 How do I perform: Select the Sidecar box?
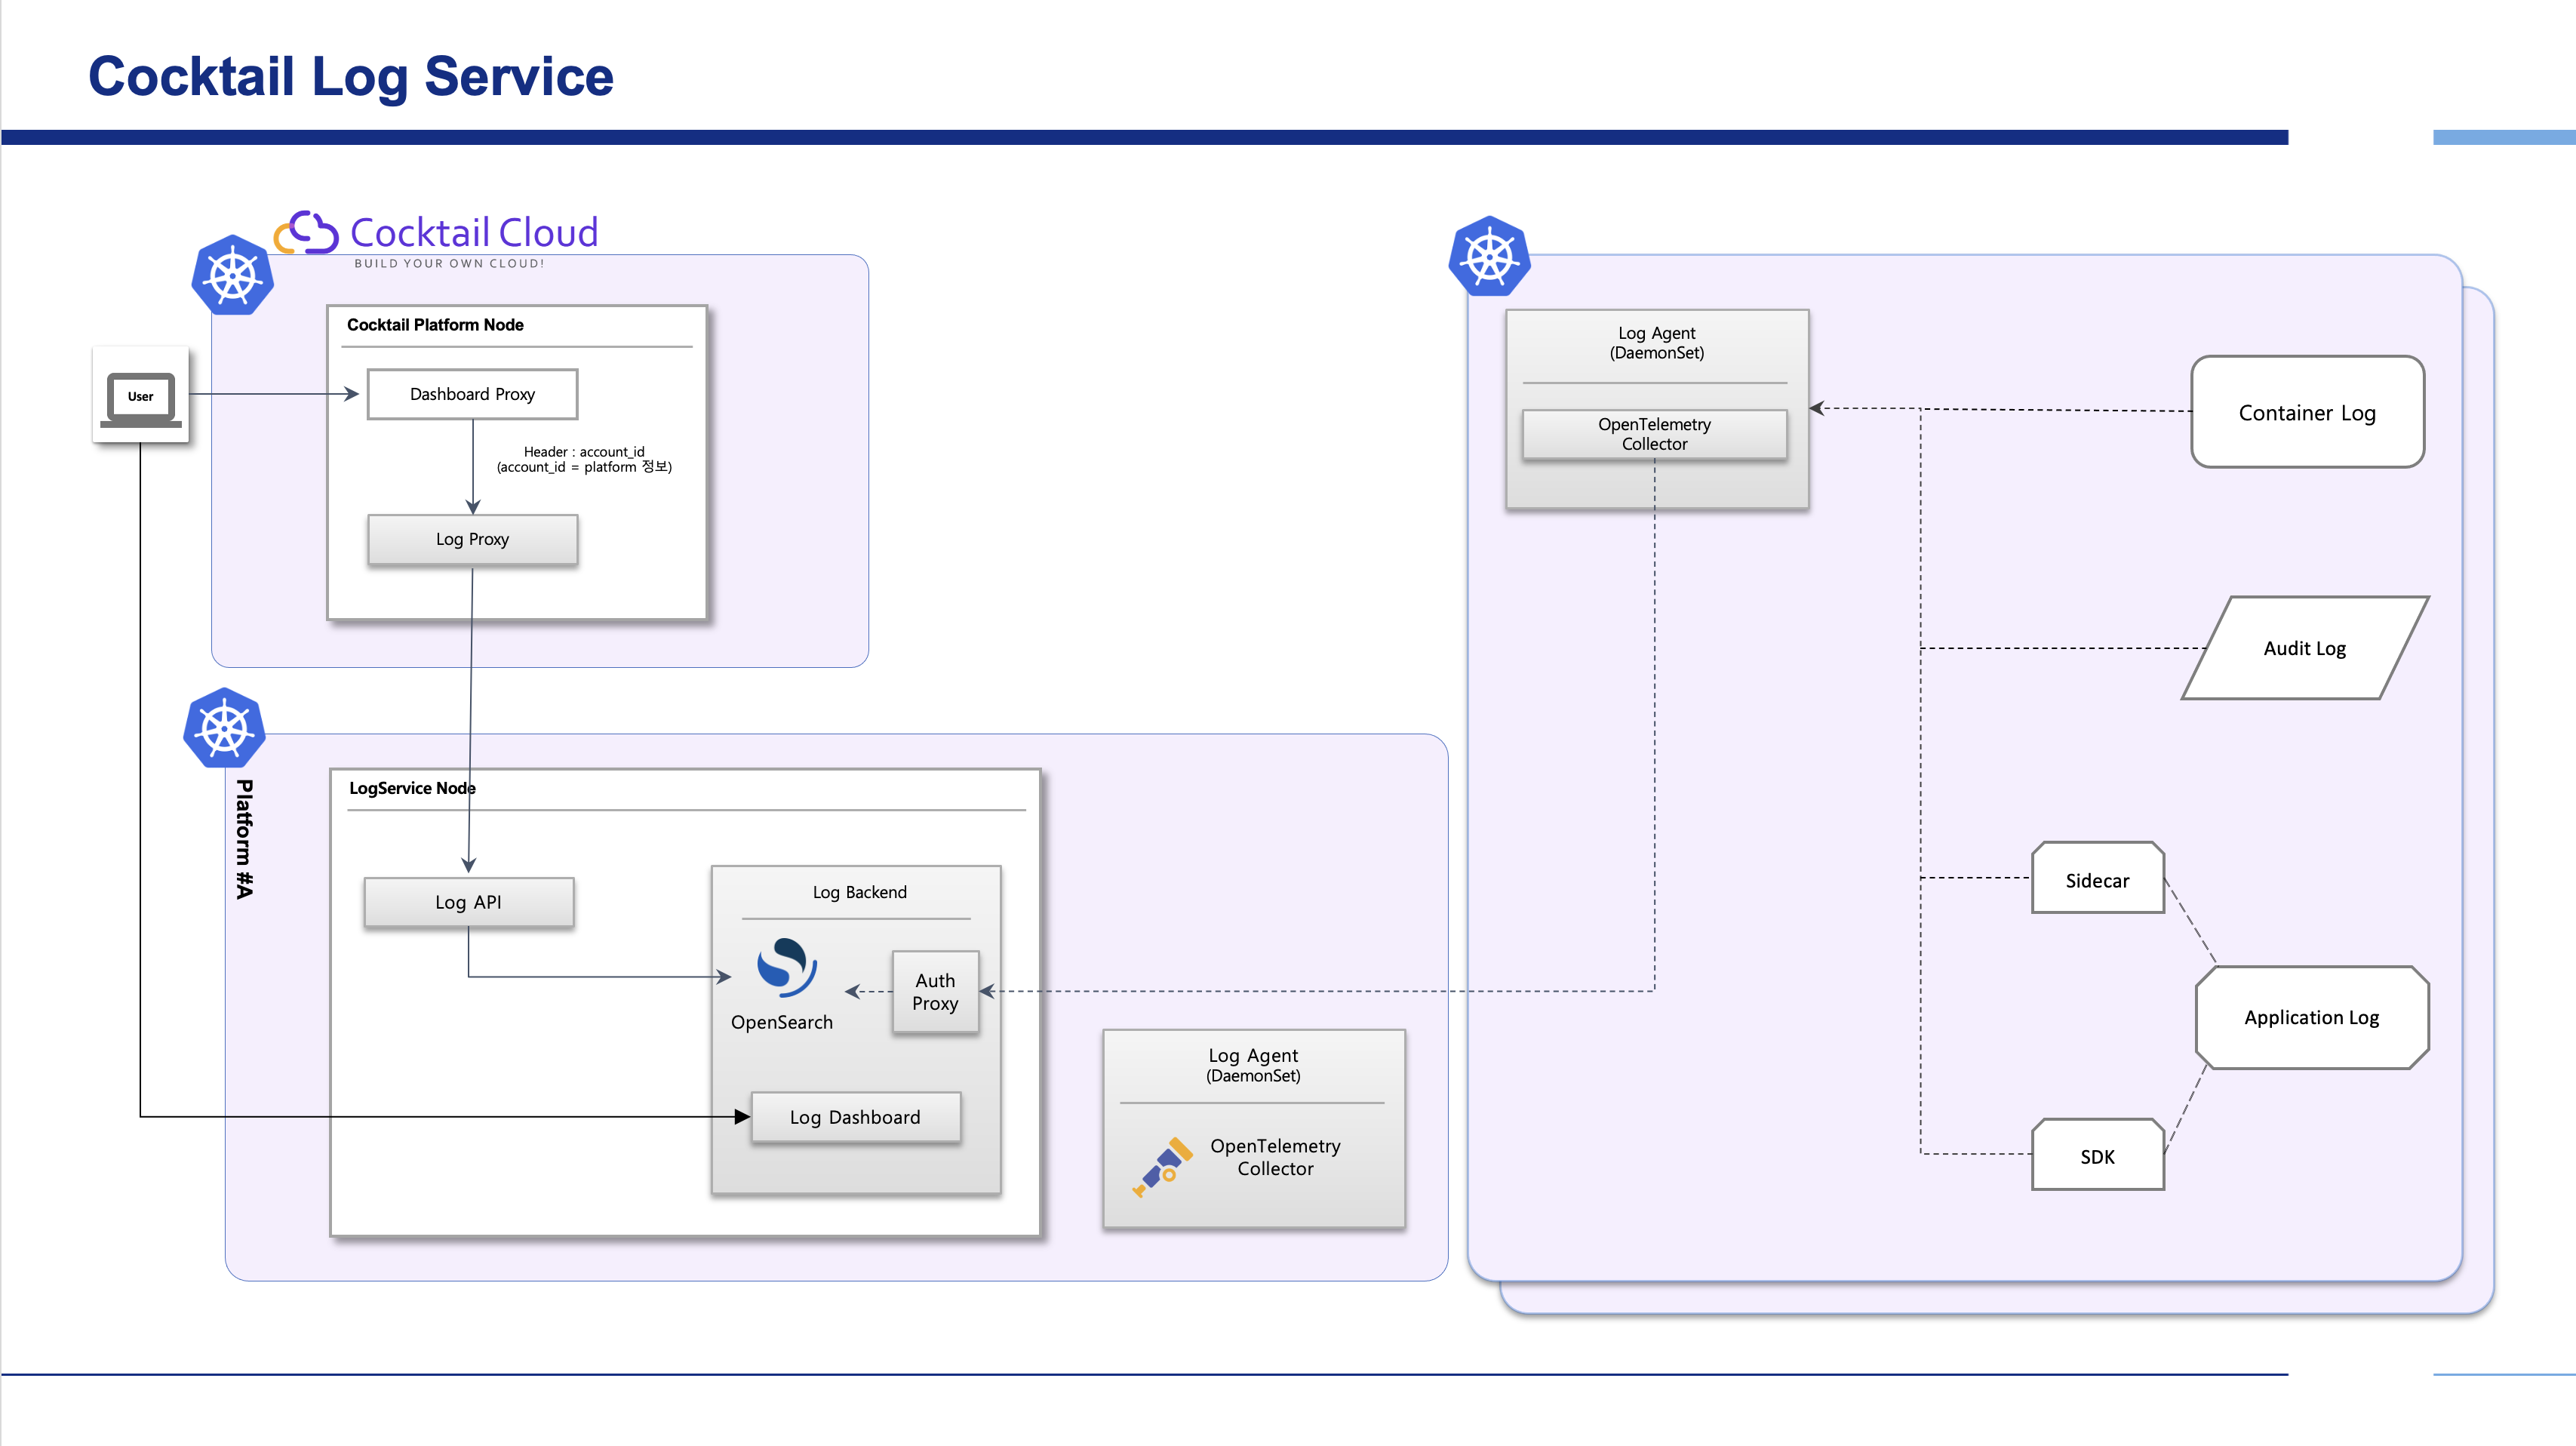[2097, 879]
